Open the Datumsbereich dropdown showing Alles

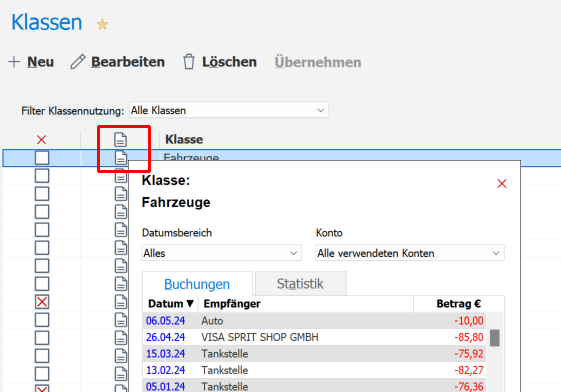[221, 253]
